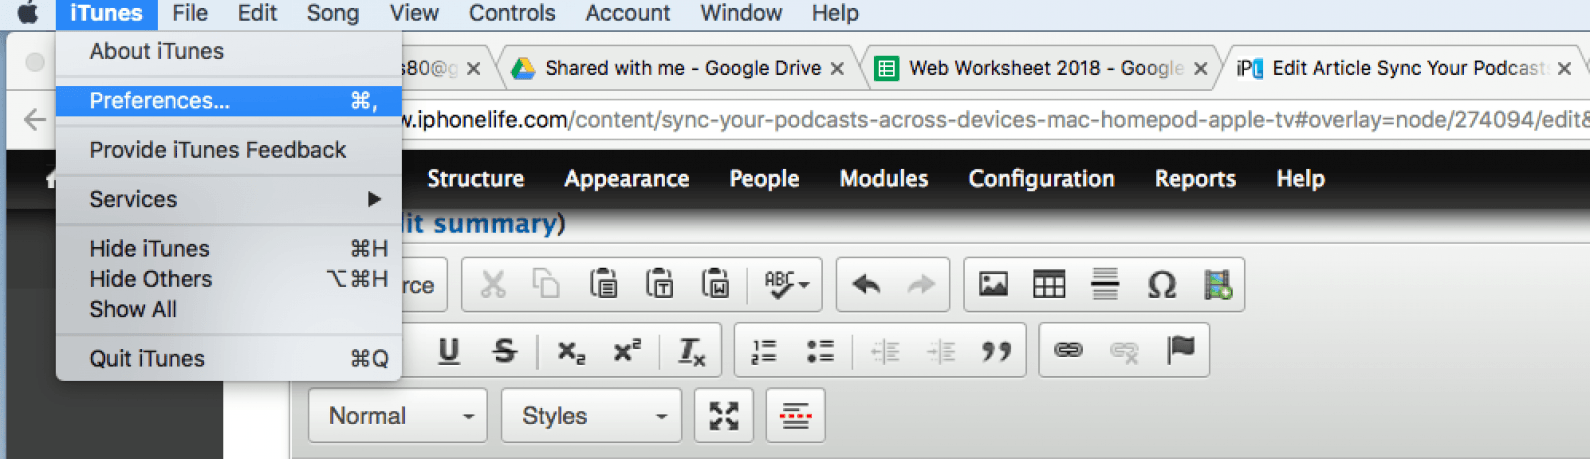Open the Structure admin menu
1590x459 pixels.
pyautogui.click(x=476, y=179)
